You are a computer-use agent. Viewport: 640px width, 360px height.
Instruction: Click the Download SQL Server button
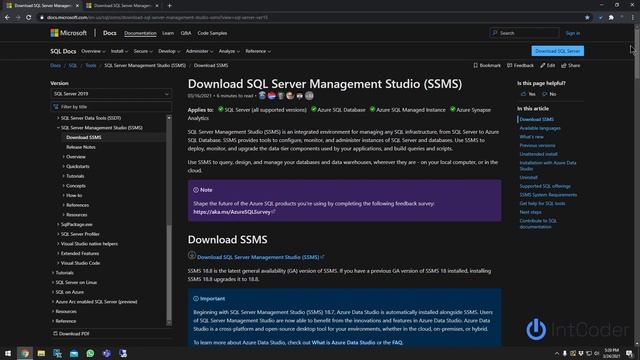558,51
